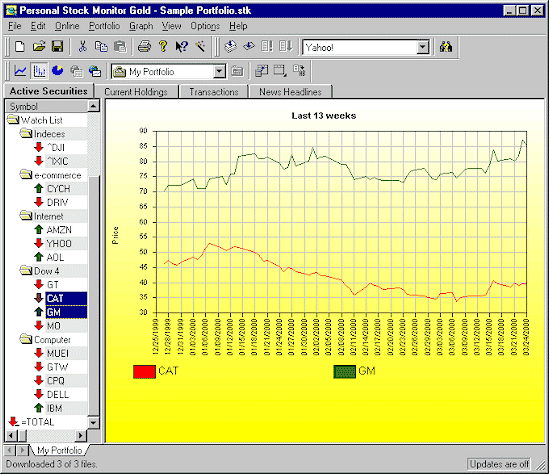Click the symbol list scroll up arrow
Screen dimensions: 550x475
(93, 106)
